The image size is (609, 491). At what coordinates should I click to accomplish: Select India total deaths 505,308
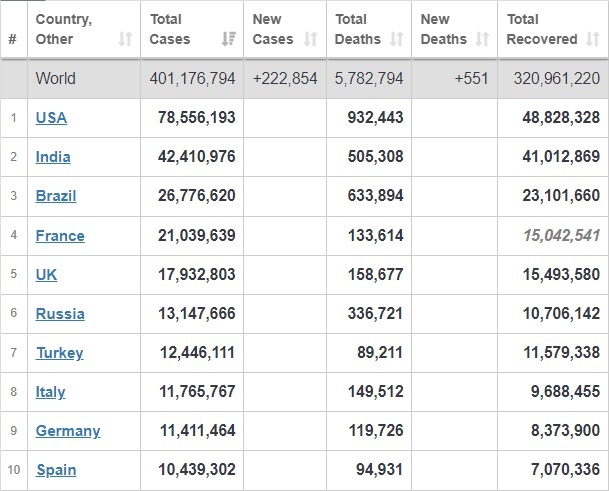pos(376,157)
